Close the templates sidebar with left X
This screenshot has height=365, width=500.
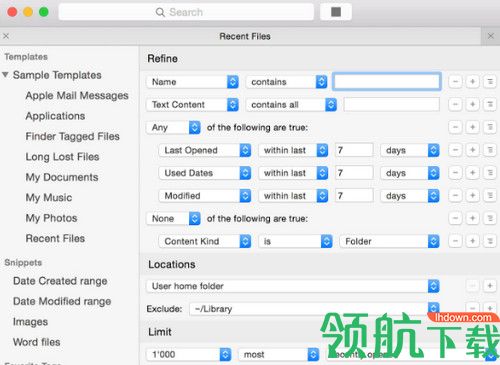[6, 36]
